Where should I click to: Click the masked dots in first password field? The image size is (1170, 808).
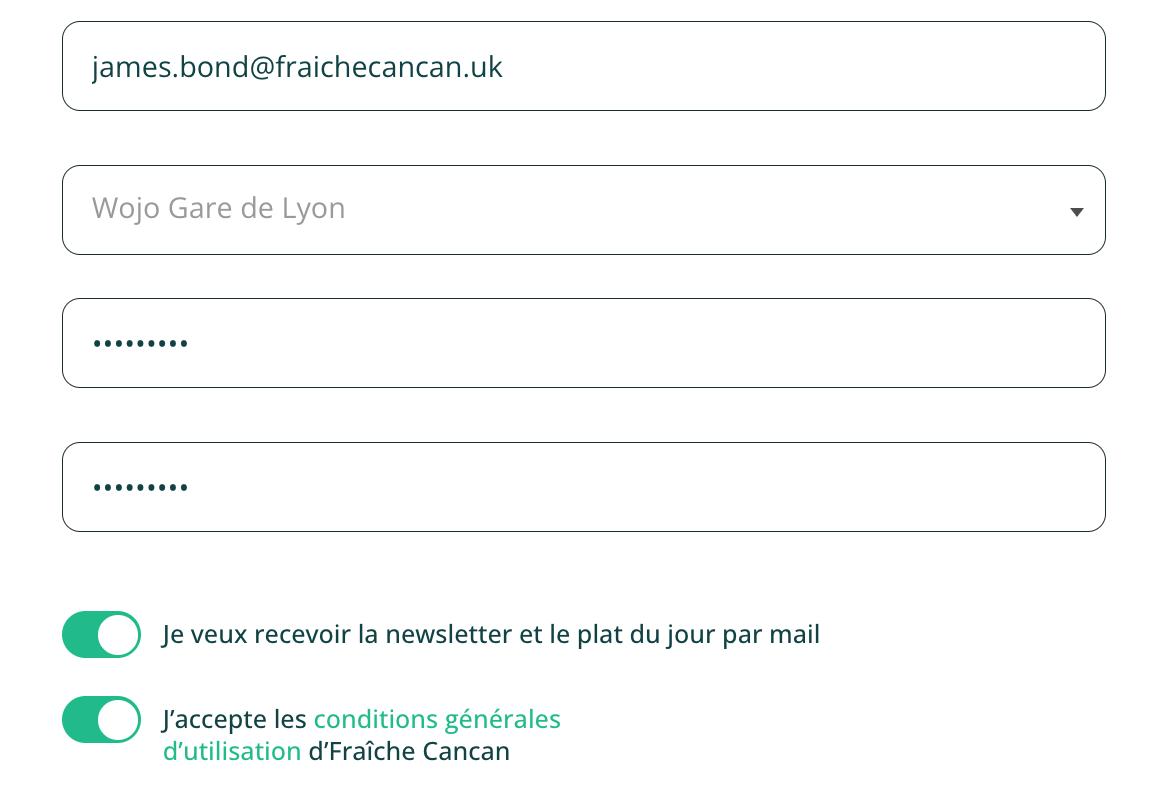(140, 344)
